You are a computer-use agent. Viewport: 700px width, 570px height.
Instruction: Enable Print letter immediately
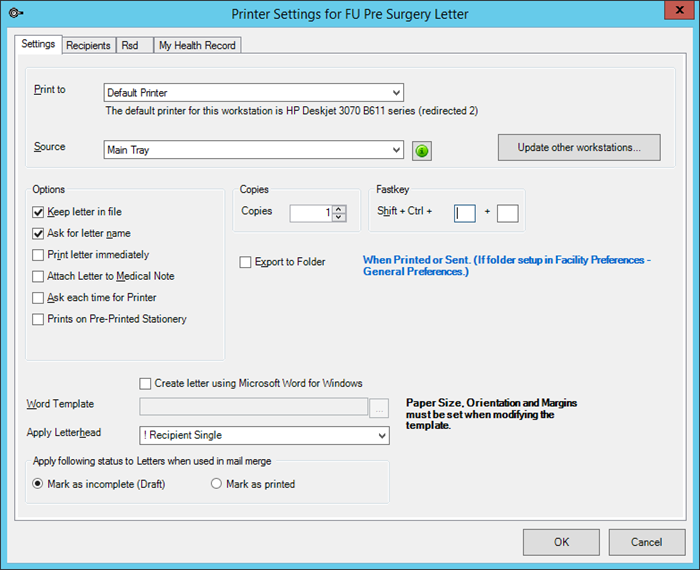[38, 255]
